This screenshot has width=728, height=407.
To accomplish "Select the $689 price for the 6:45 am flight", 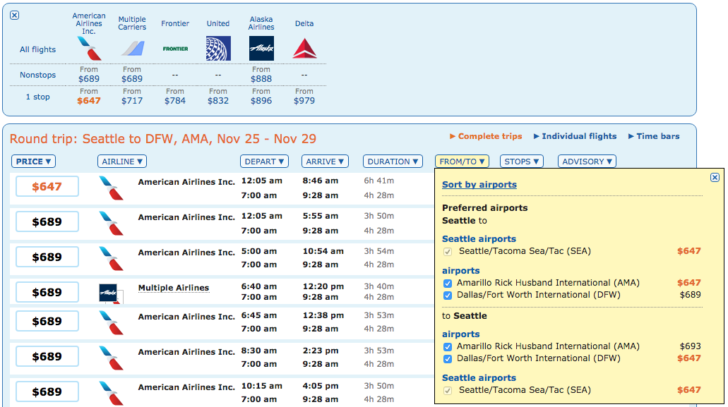I will [x=47, y=321].
